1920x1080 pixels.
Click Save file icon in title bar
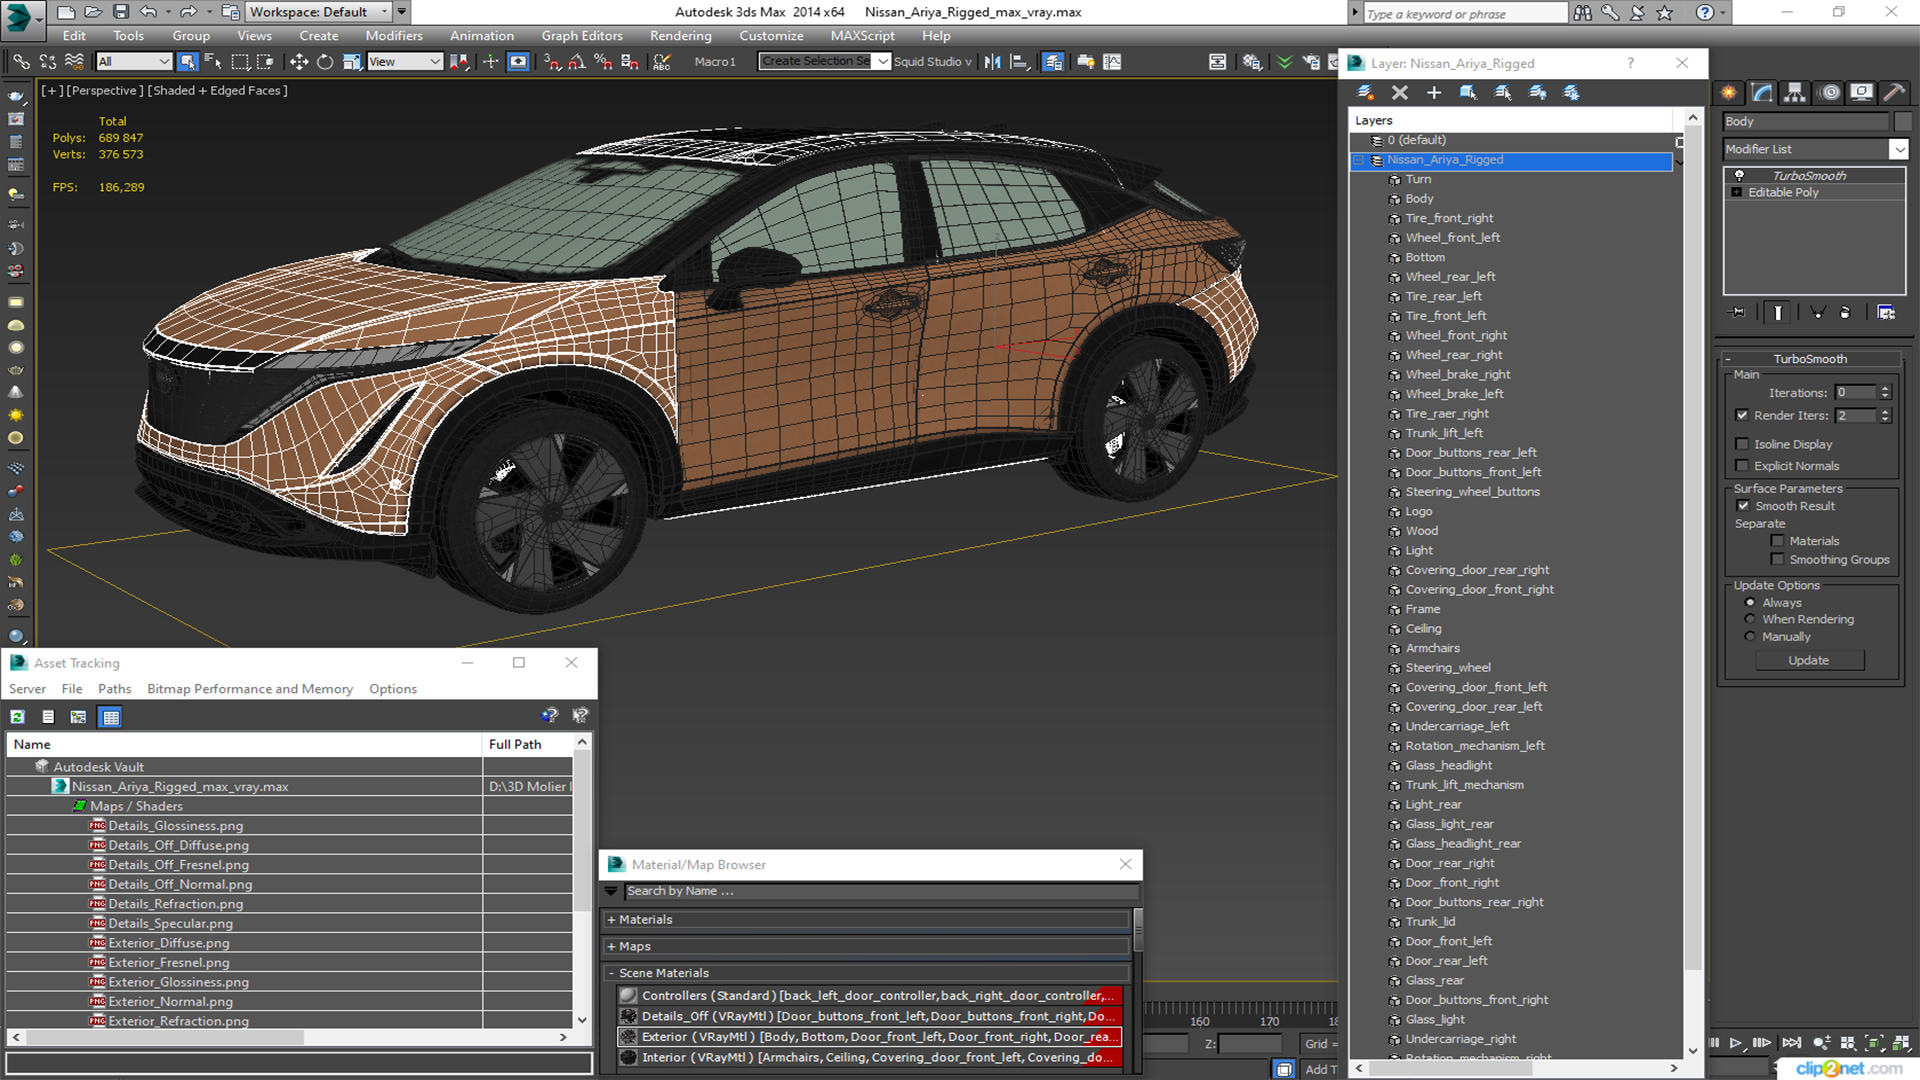[120, 12]
